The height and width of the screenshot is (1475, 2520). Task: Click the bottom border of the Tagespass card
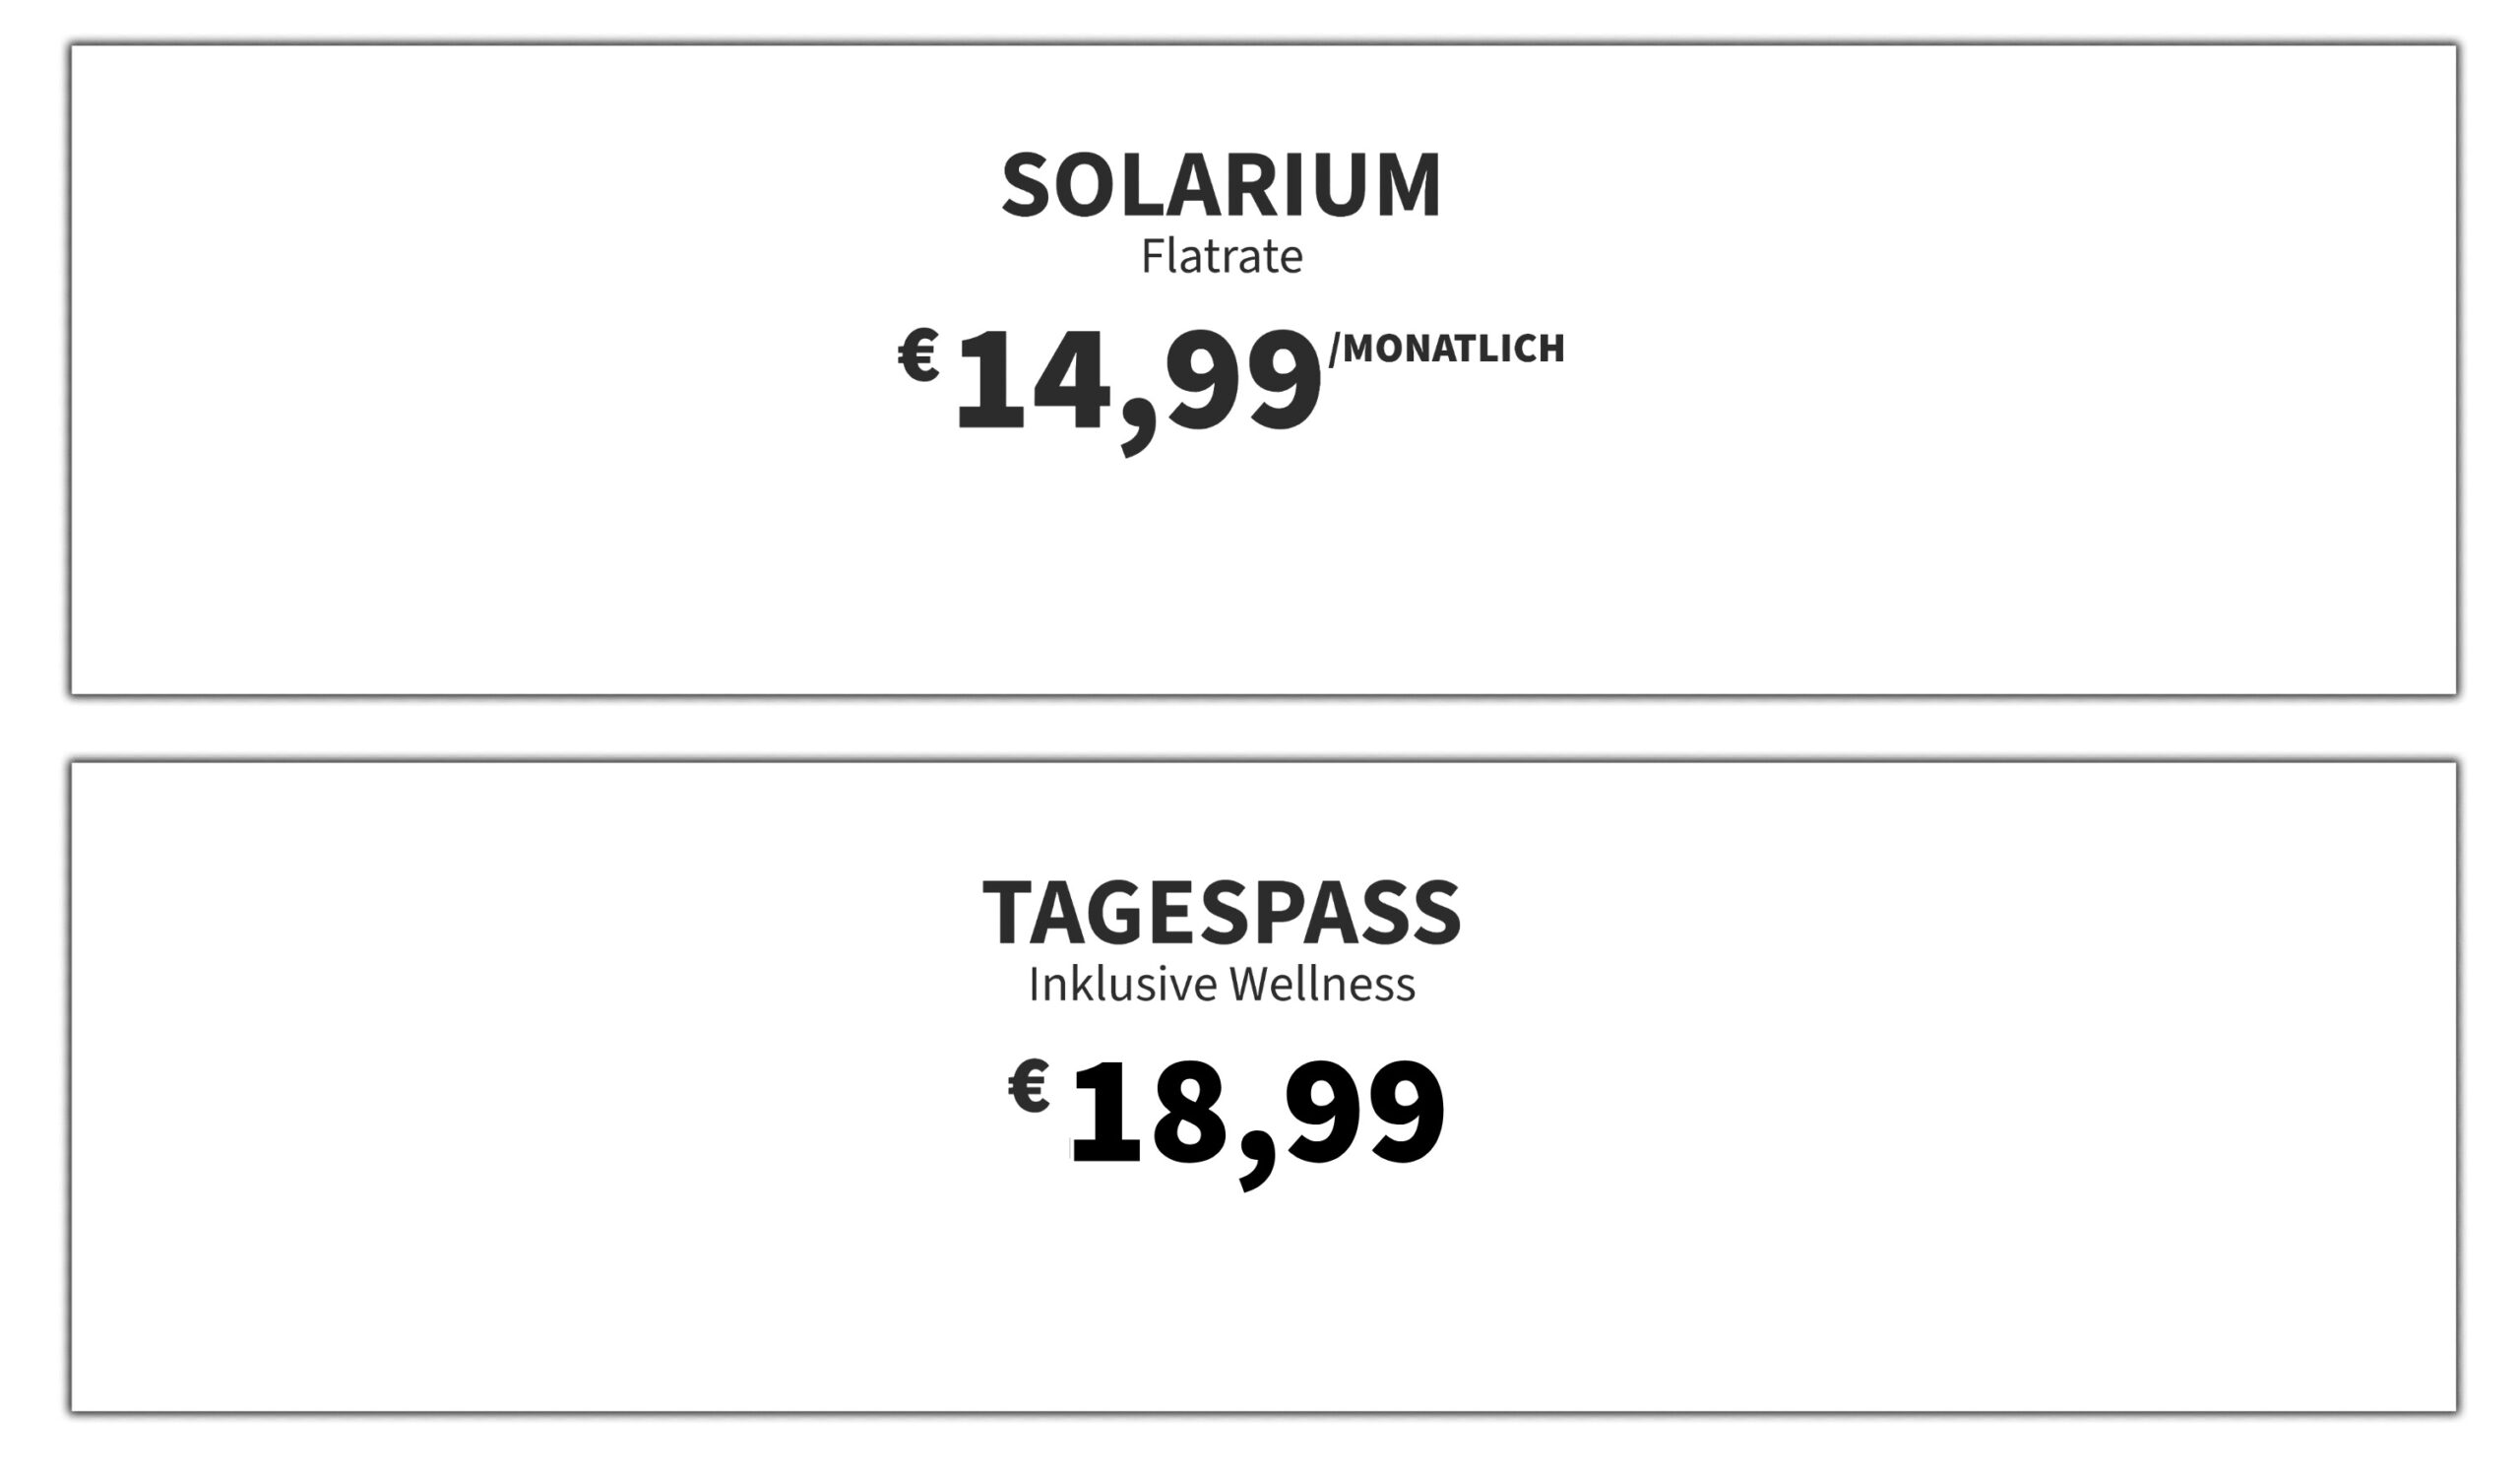(1264, 1411)
